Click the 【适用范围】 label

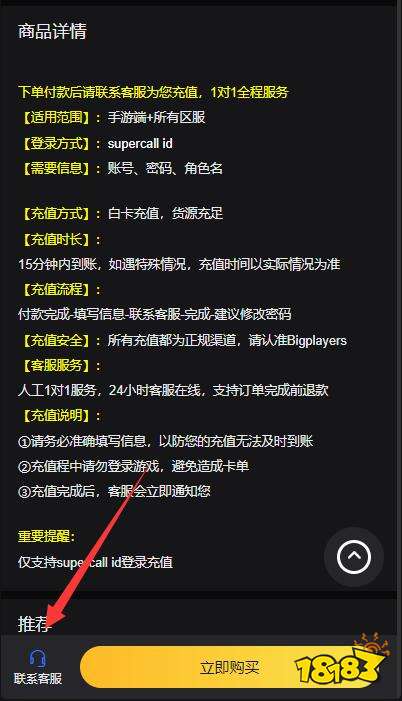pos(57,118)
